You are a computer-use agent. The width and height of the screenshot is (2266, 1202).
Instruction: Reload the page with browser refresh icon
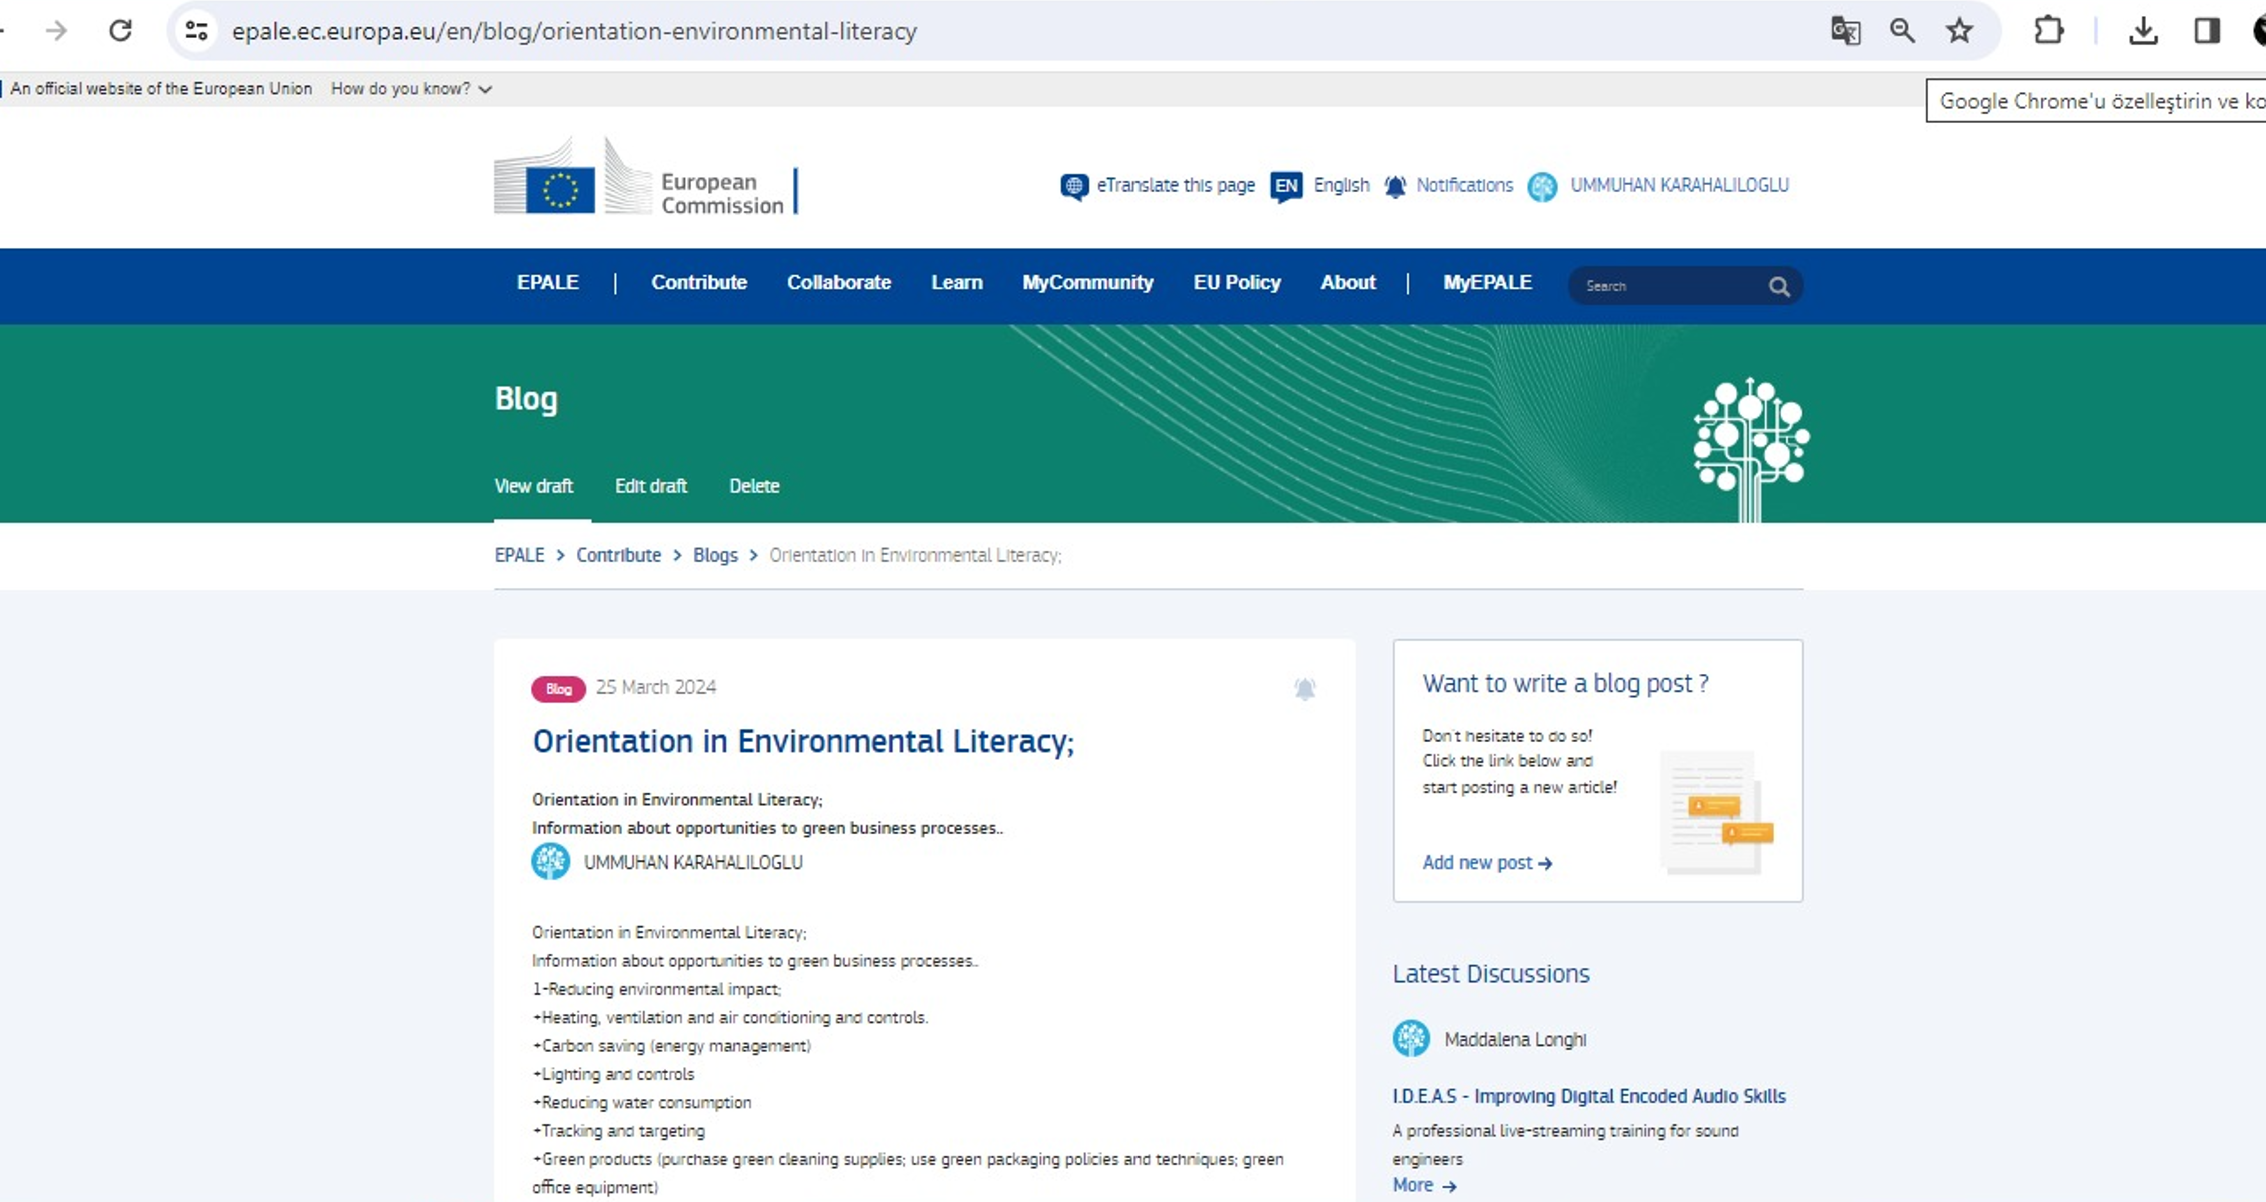tap(120, 31)
